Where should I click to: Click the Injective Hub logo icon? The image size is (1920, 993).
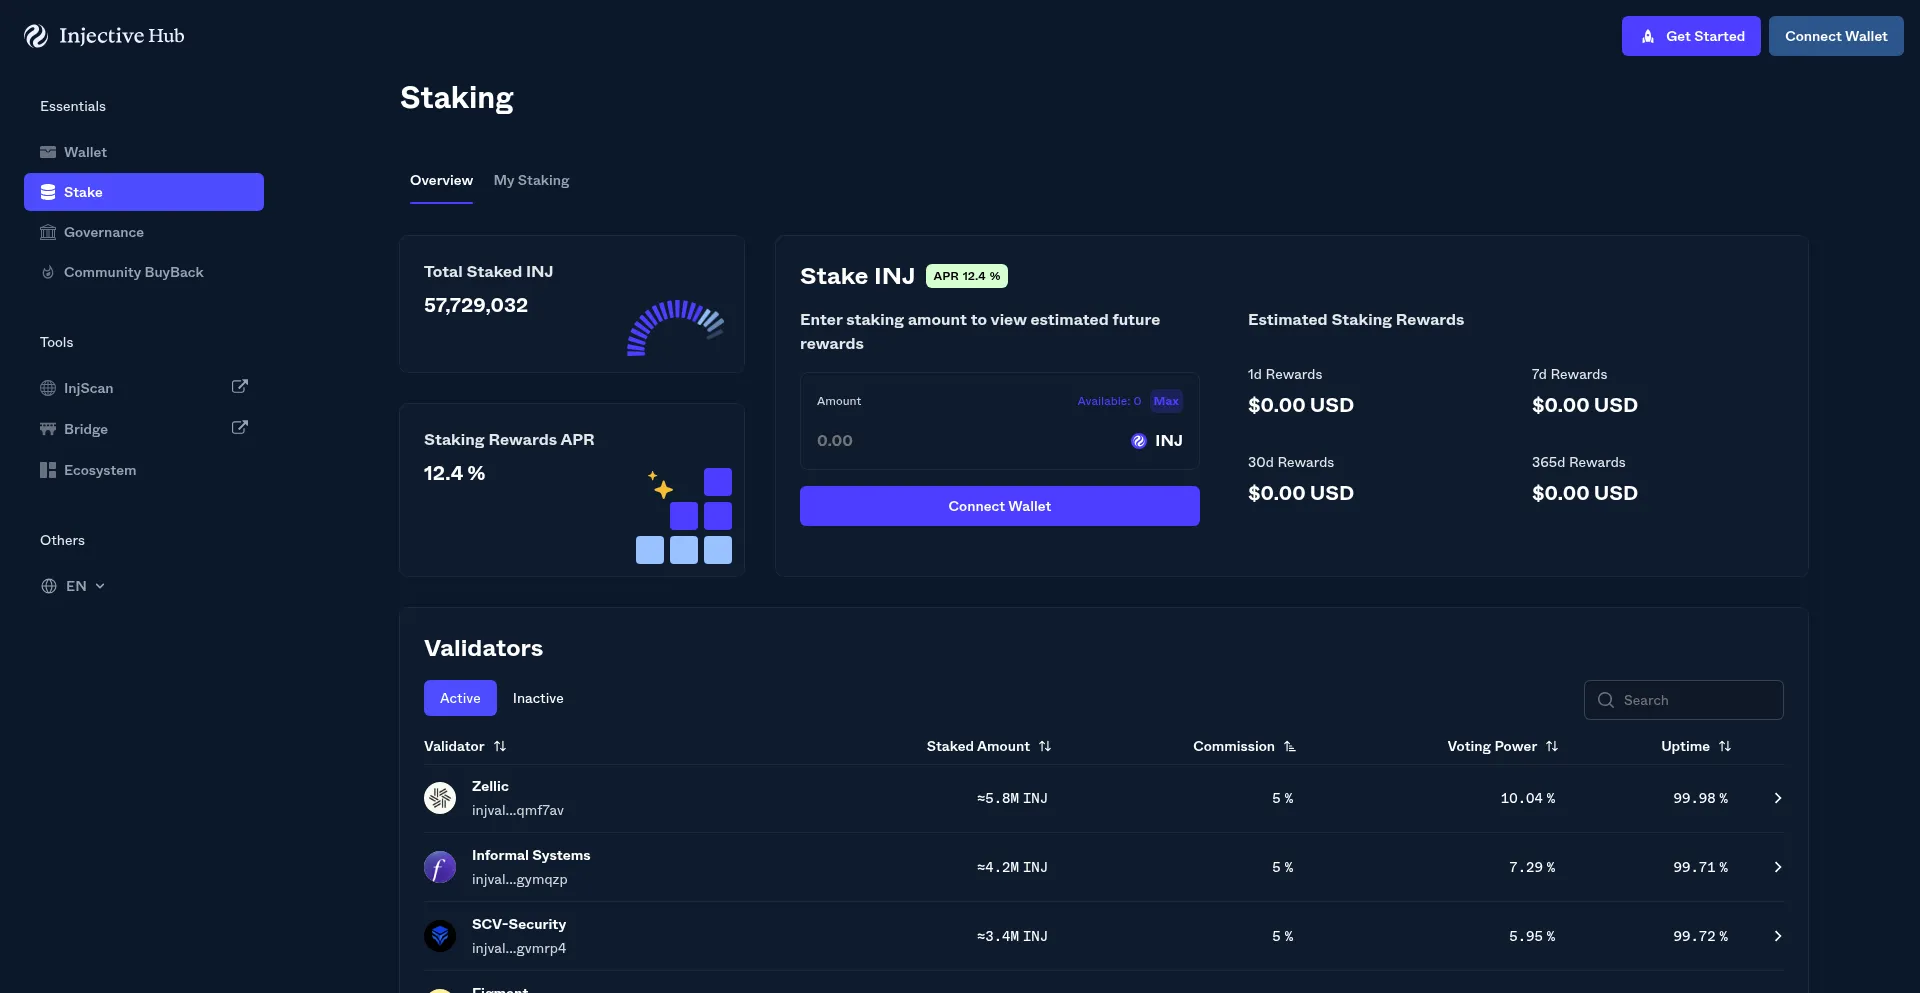pos(36,36)
